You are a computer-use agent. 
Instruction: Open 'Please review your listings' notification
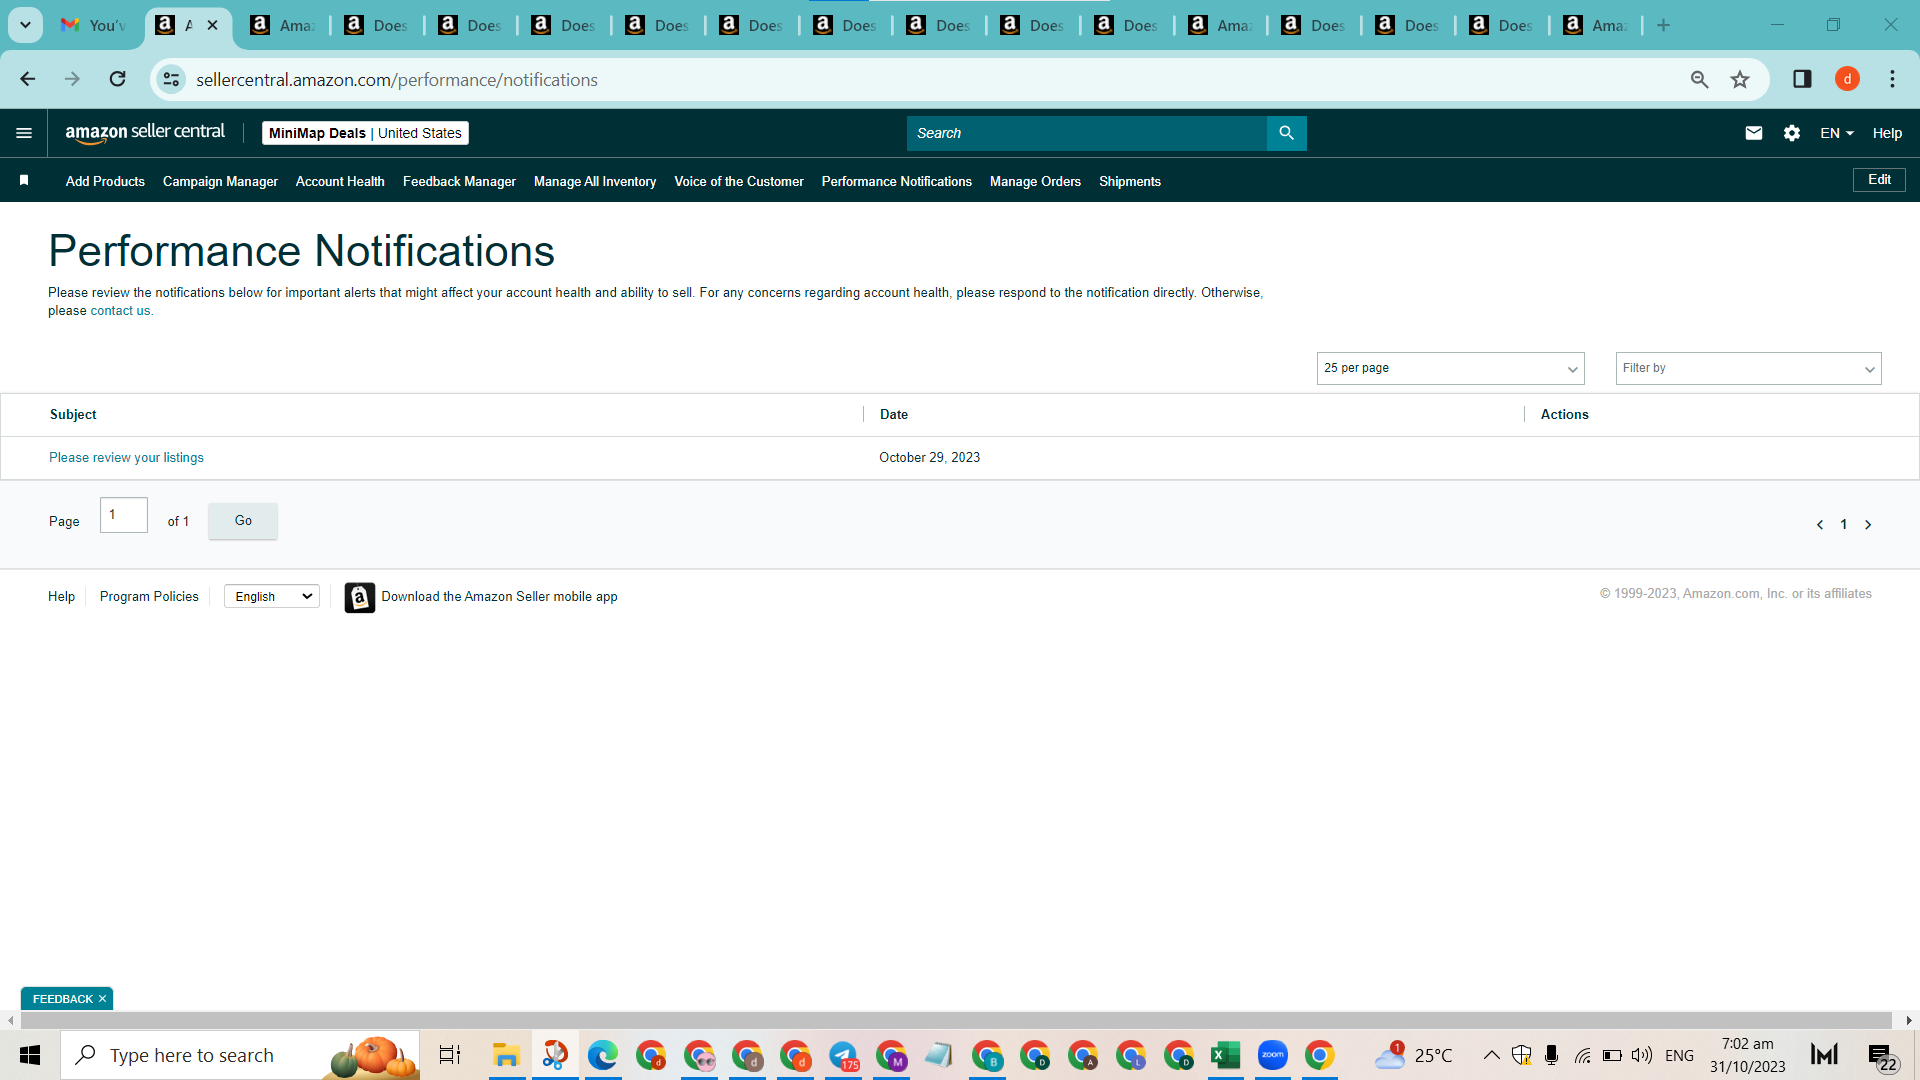click(126, 457)
